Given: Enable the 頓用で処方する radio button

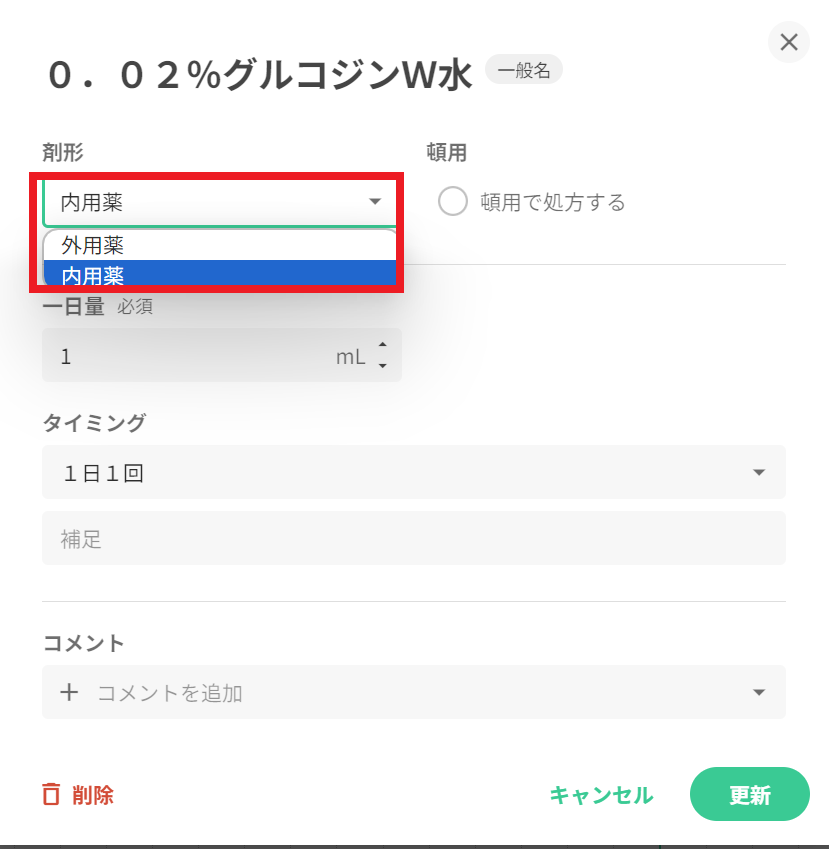Looking at the screenshot, I should pyautogui.click(x=453, y=202).
